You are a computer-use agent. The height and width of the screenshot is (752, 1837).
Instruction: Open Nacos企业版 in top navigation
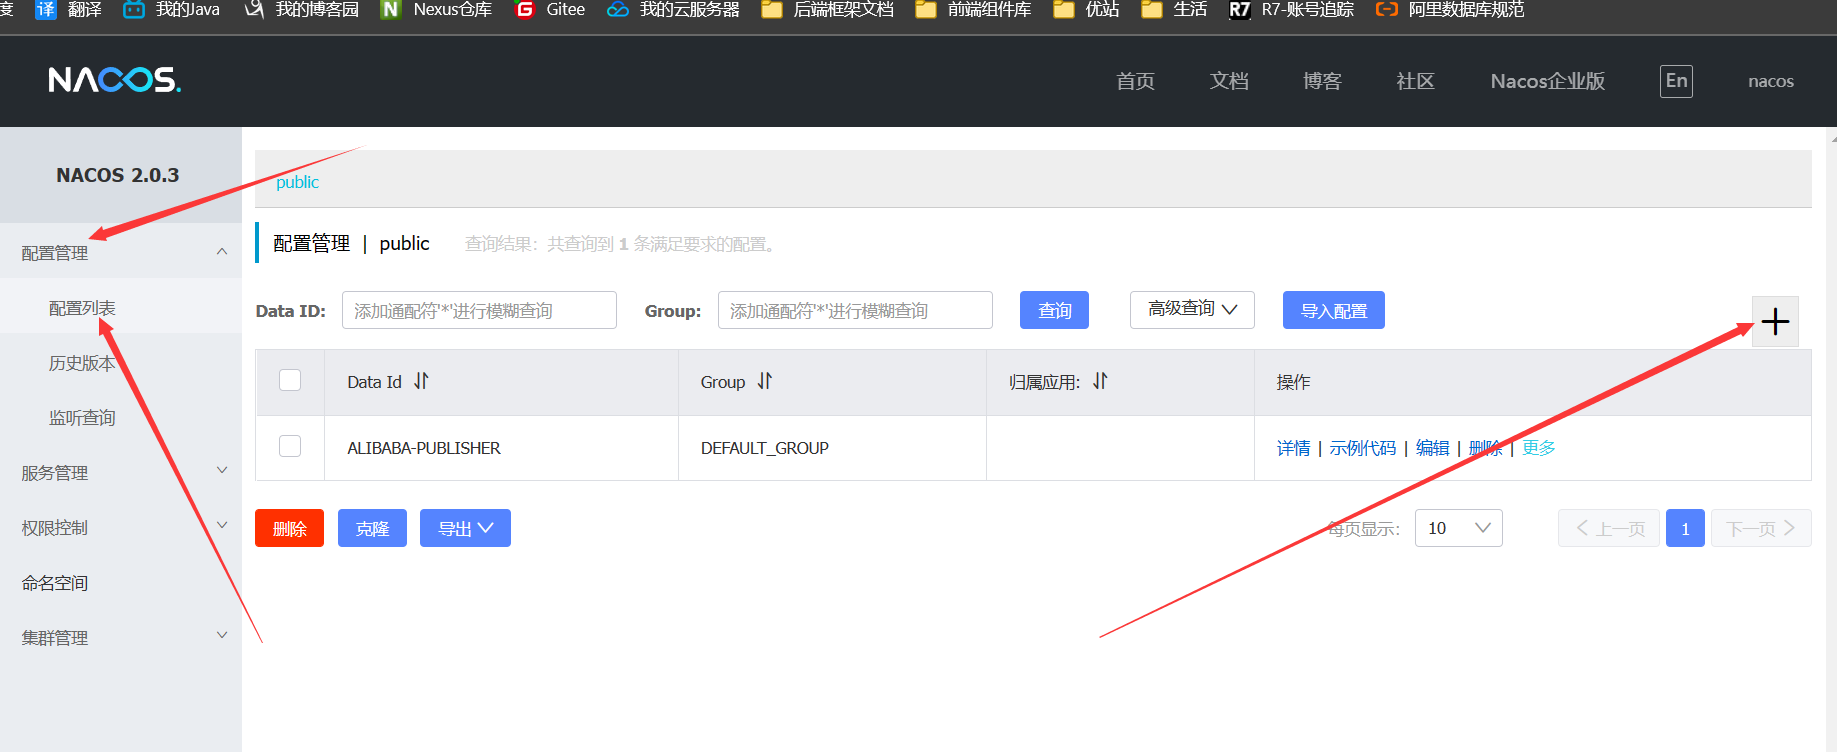1548,81
